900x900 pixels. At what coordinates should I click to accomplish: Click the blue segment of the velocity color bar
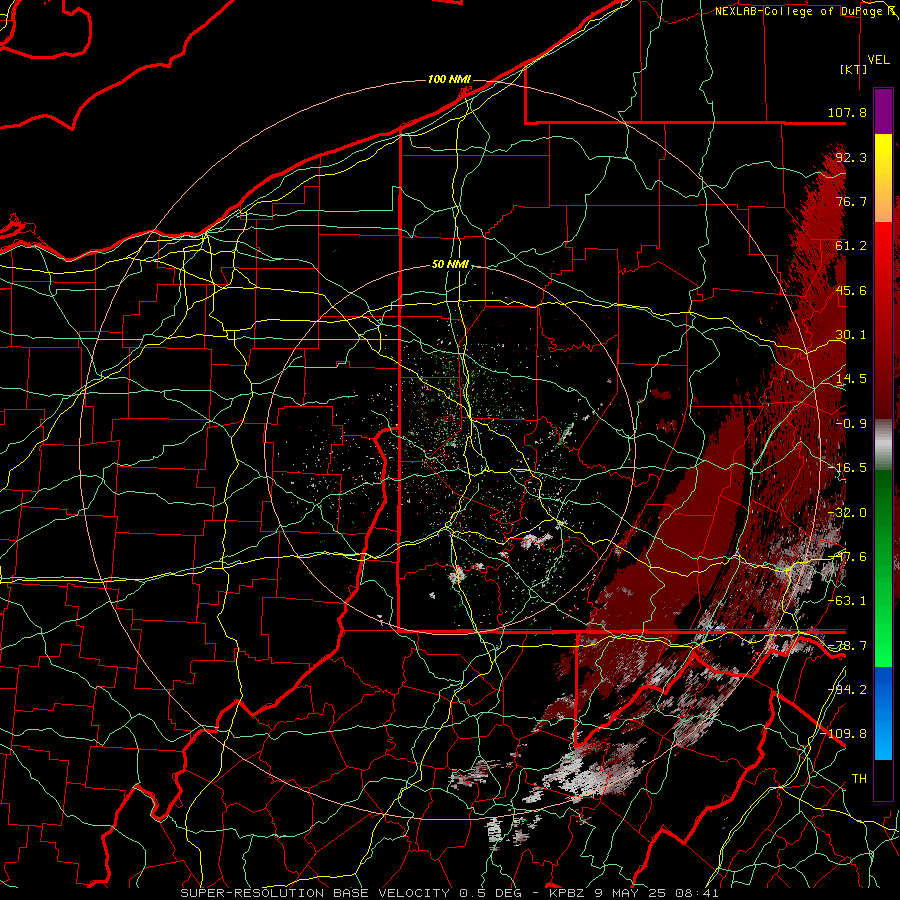pos(883,713)
